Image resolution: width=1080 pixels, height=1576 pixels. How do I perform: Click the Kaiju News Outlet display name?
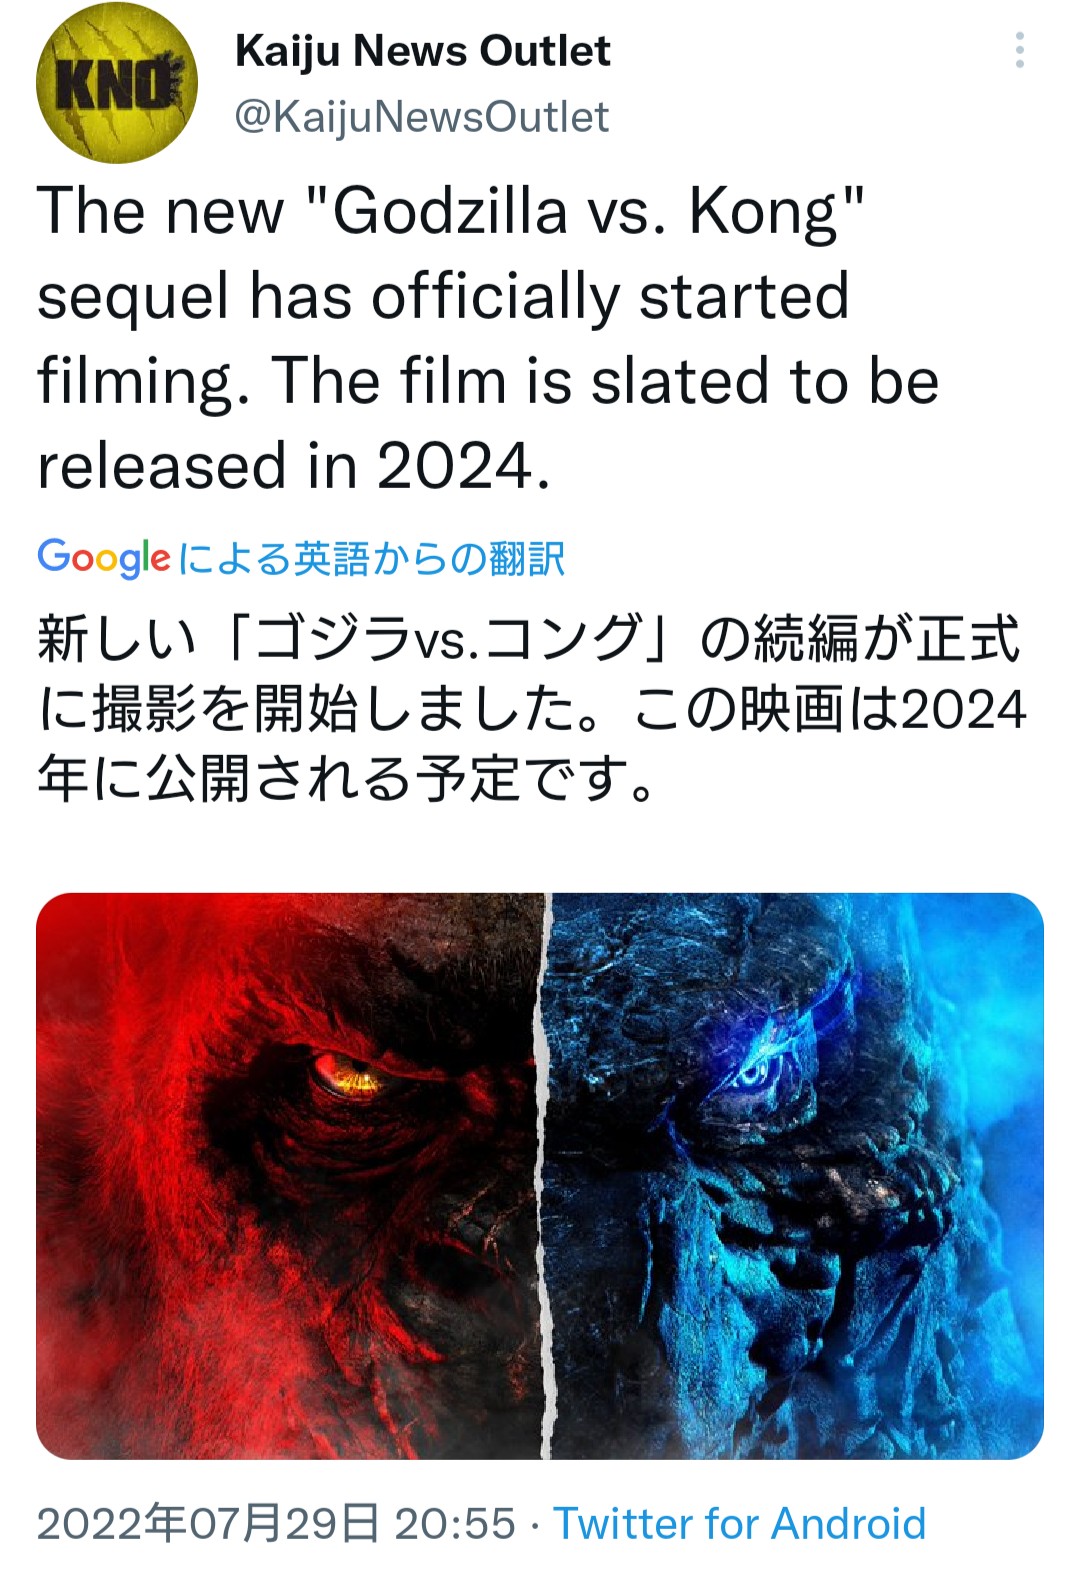[x=422, y=51]
